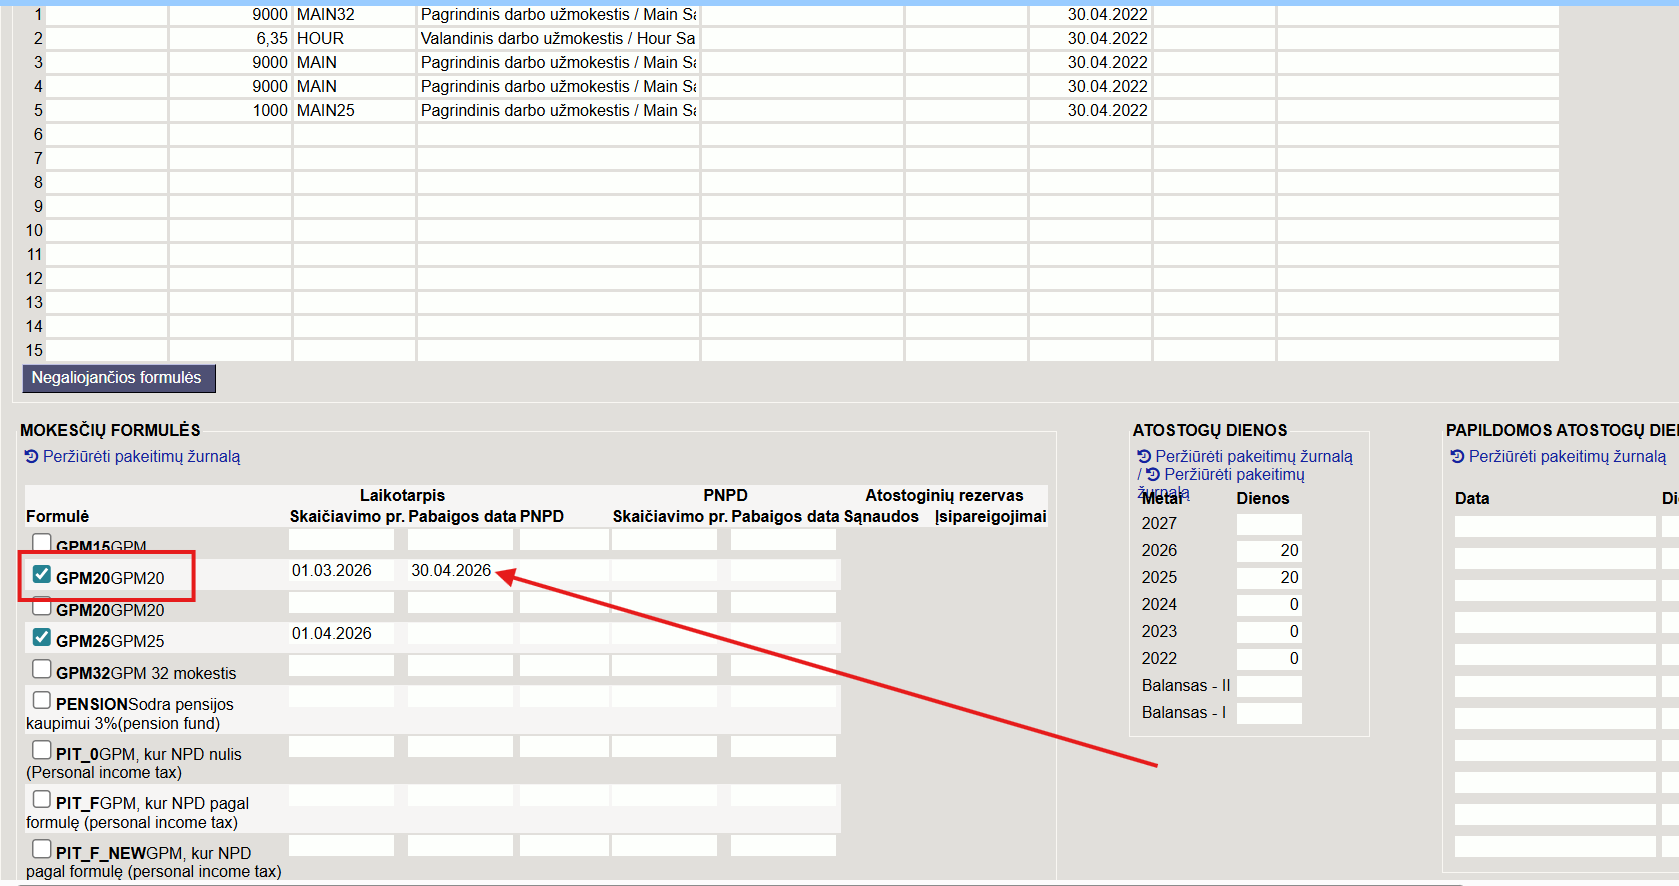
Task: Enable the GPM32 mokestis checkbox
Action: pos(42,669)
